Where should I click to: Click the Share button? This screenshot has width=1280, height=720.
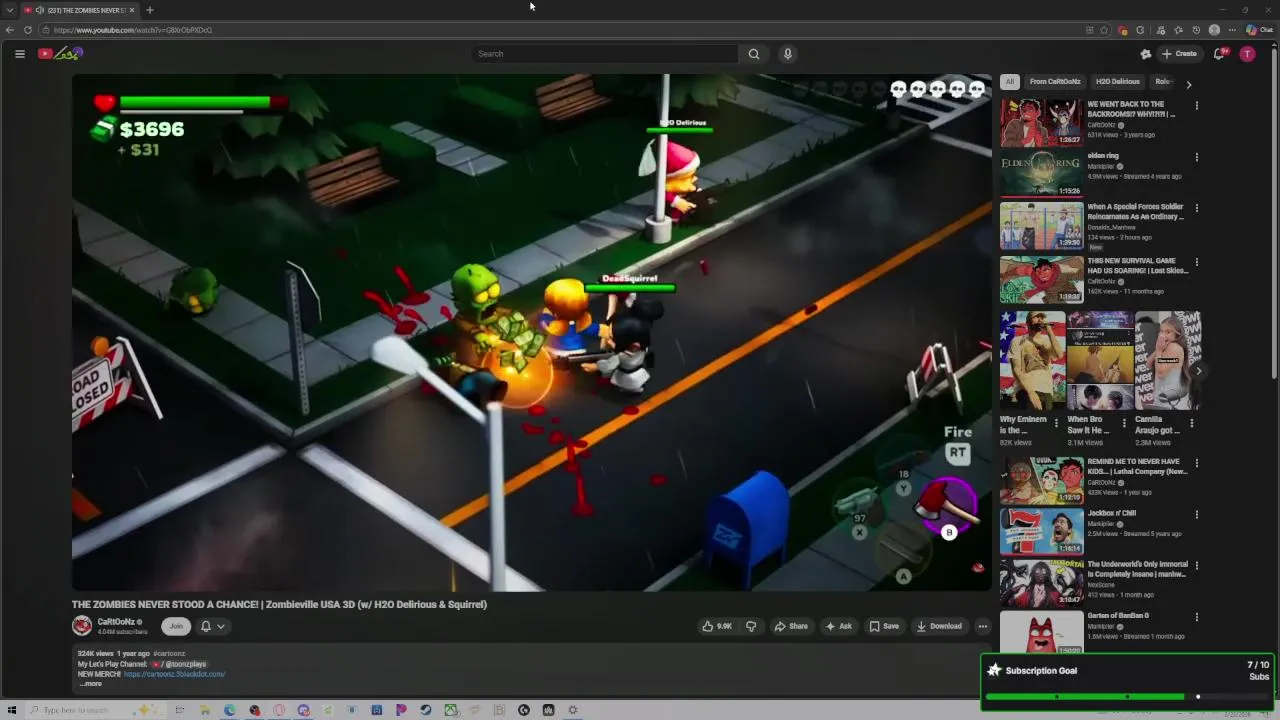click(791, 626)
